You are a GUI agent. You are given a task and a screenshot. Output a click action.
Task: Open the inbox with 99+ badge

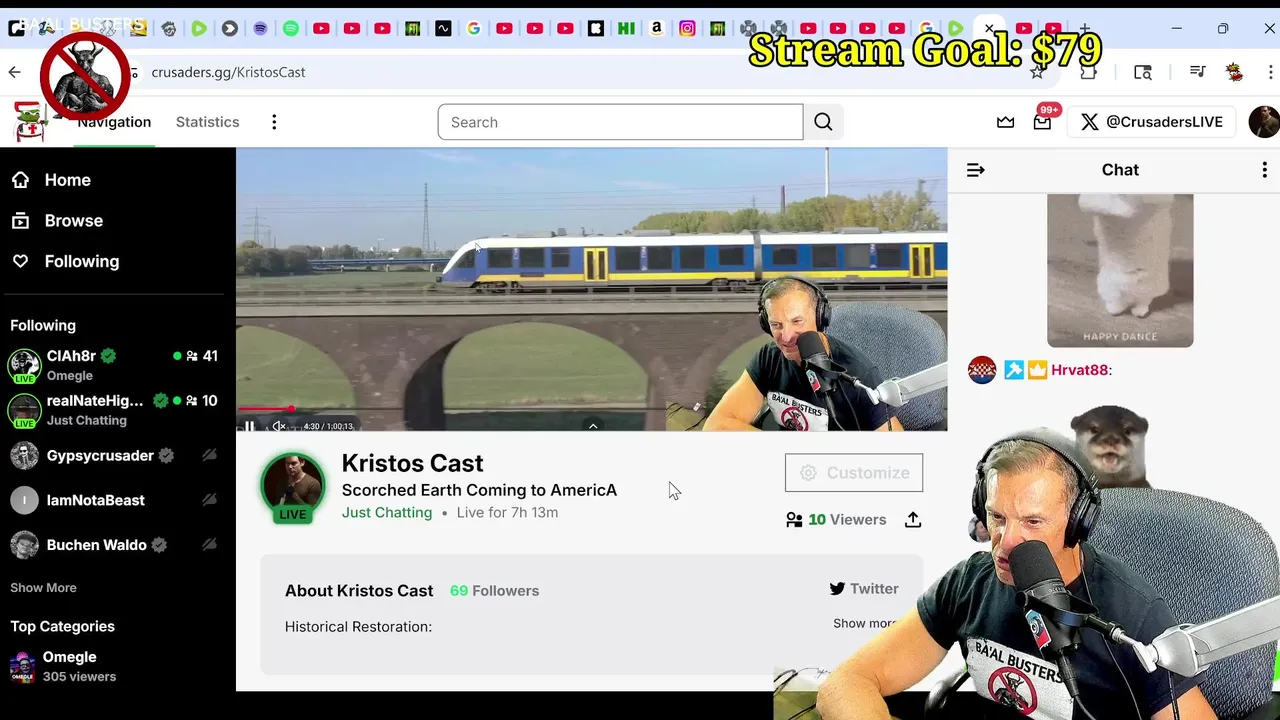1042,122
